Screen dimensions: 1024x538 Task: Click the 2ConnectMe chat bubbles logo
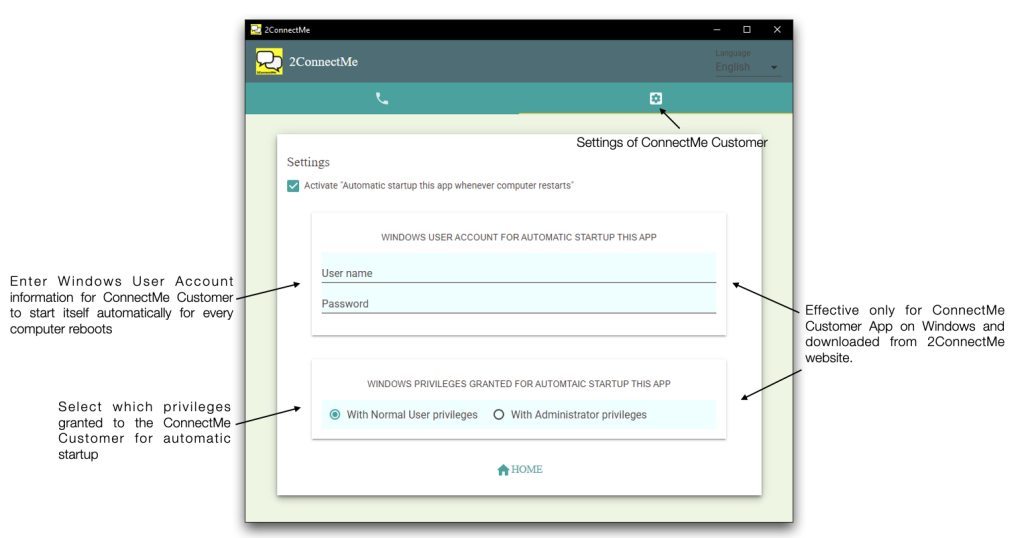click(x=269, y=61)
